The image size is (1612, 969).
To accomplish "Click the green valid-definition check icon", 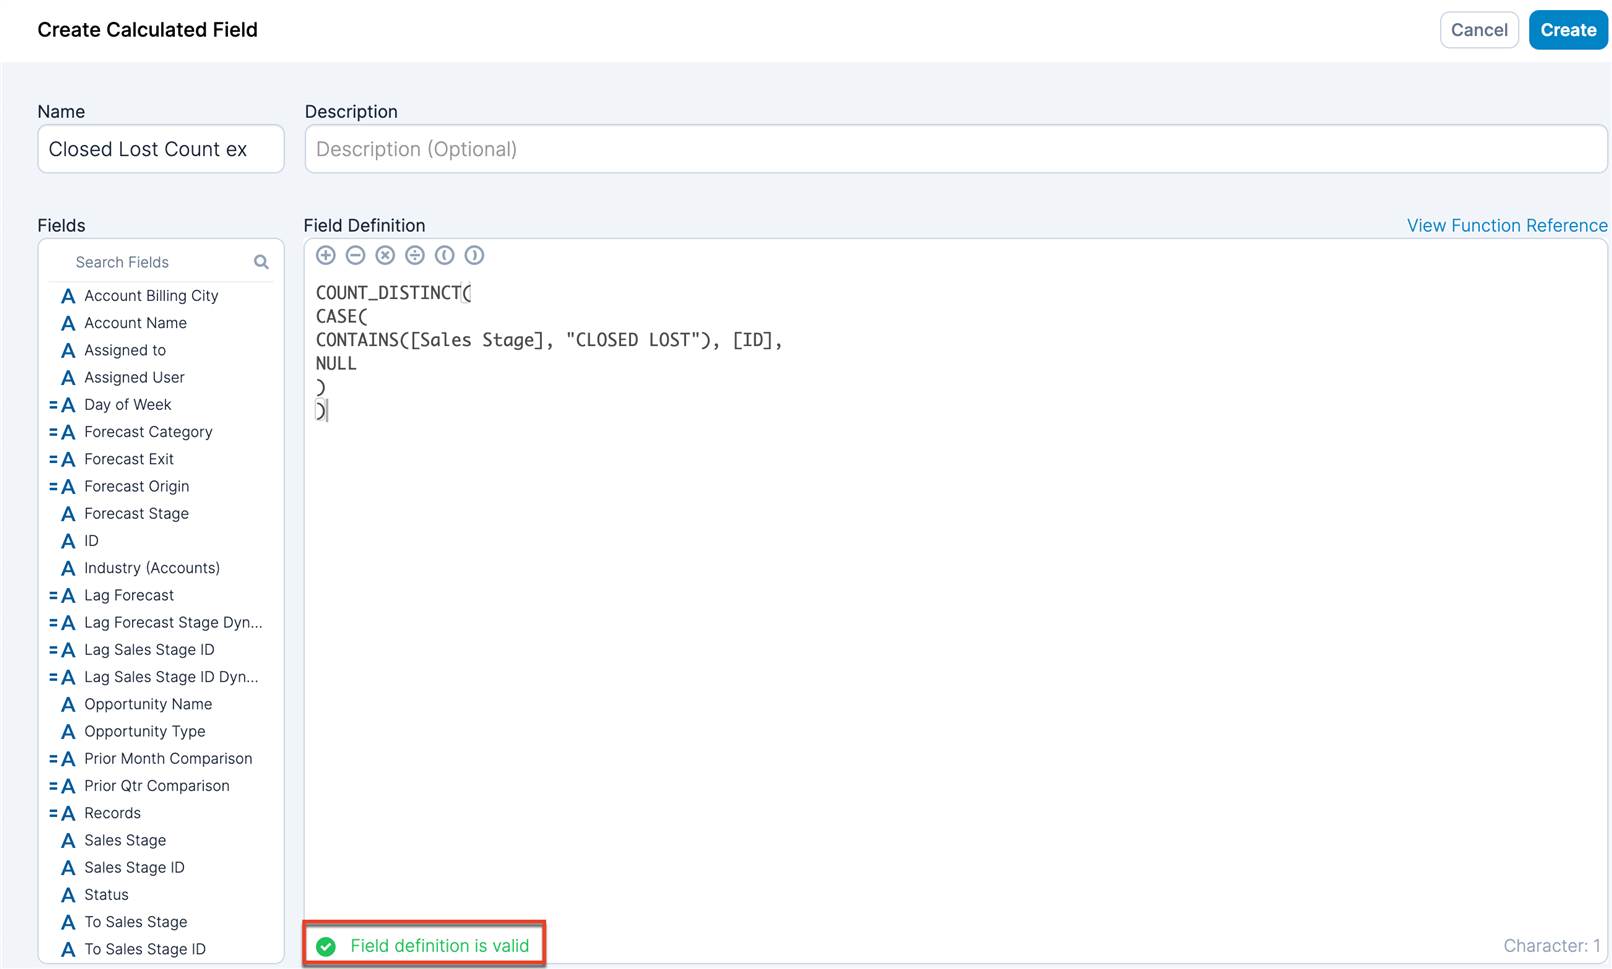I will (x=326, y=945).
